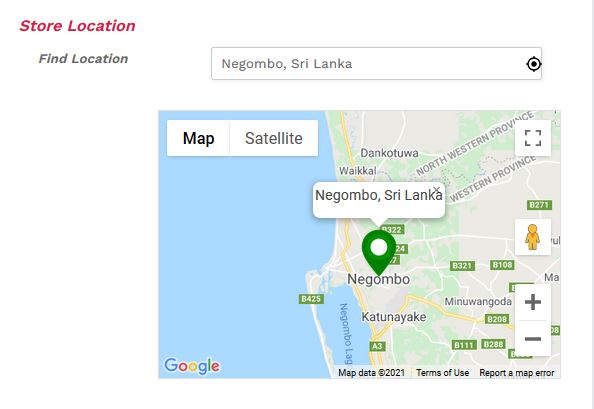Open the Terms of Use link
The height and width of the screenshot is (409, 594).
click(442, 373)
